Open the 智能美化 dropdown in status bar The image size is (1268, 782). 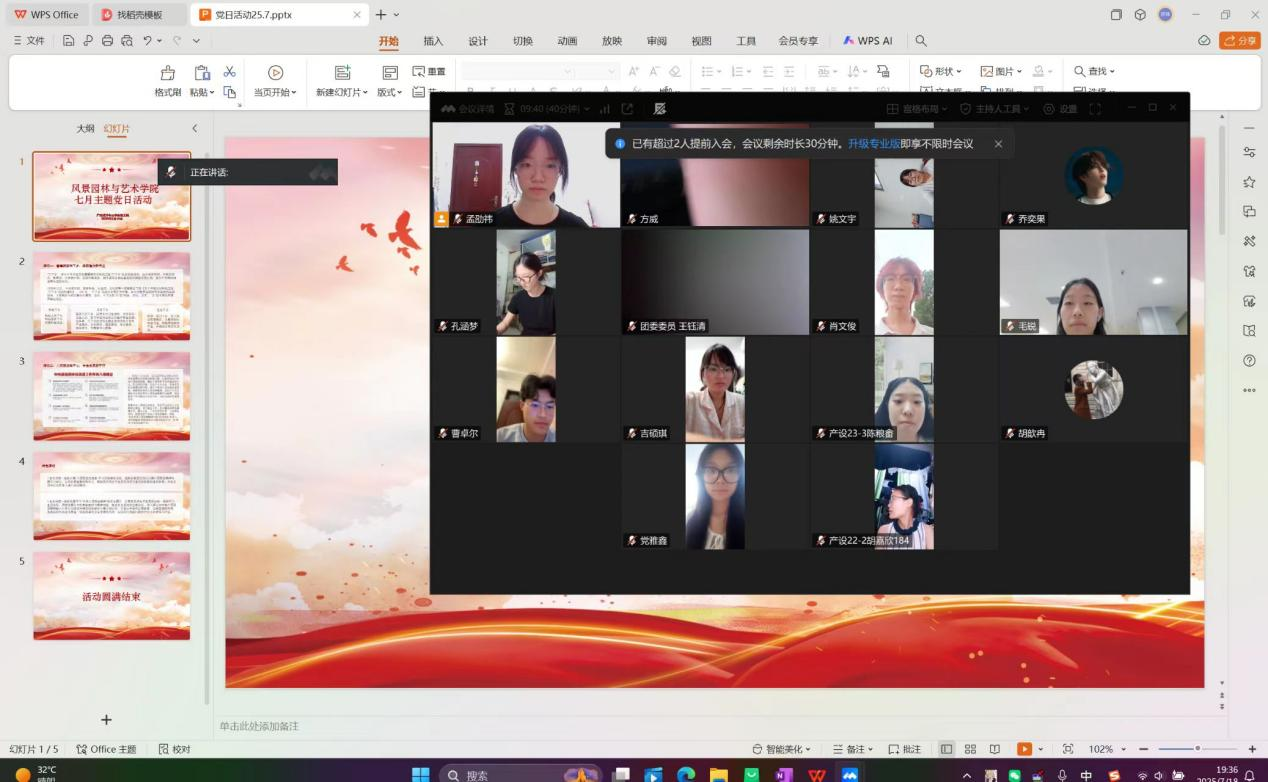point(782,749)
